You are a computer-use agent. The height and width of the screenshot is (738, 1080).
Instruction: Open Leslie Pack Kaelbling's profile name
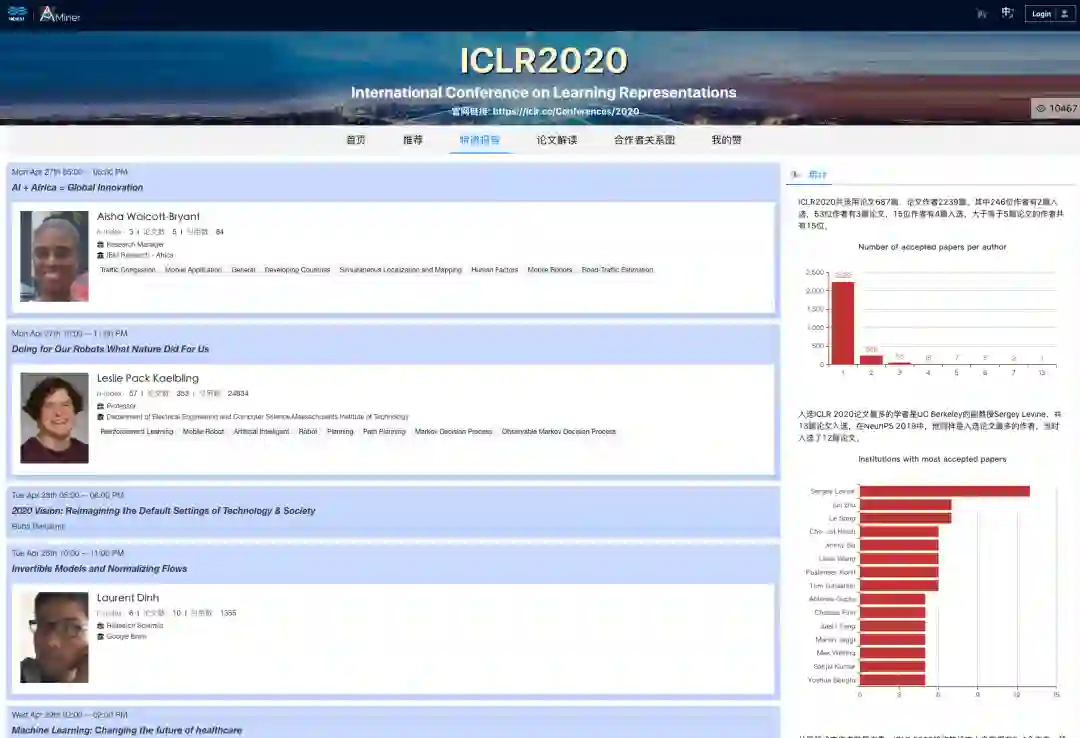click(x=147, y=378)
